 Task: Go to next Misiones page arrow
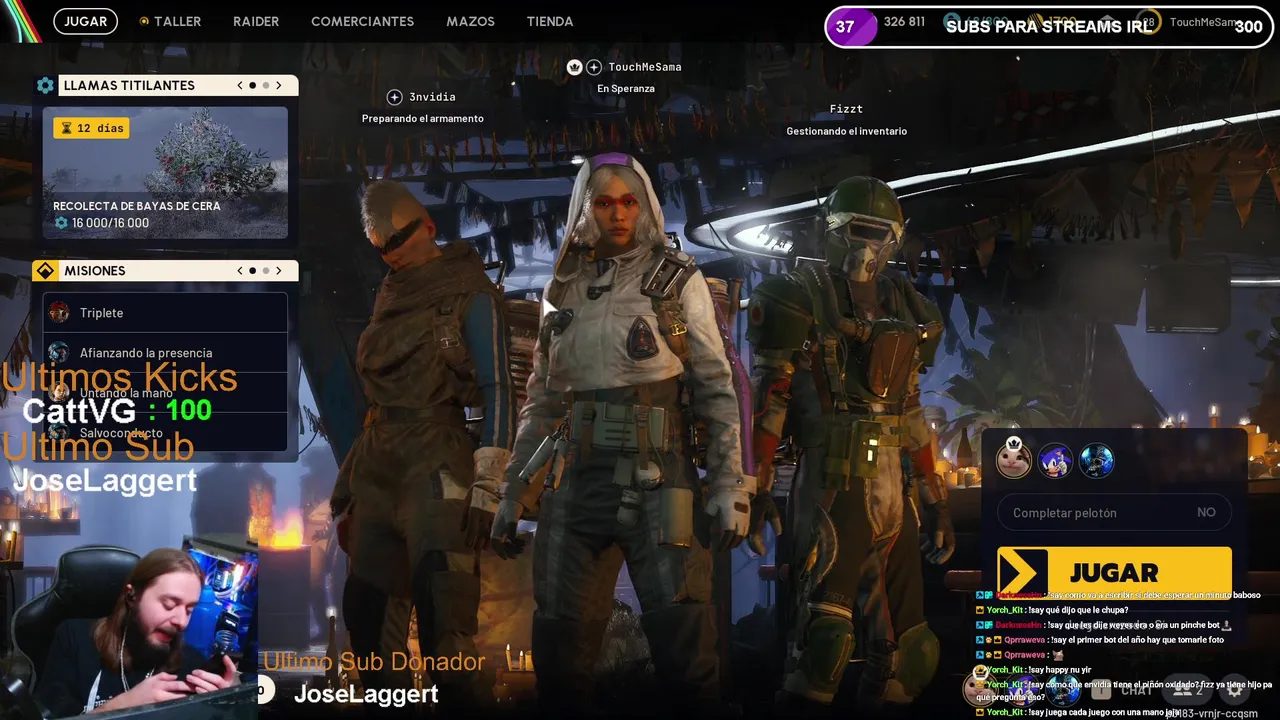click(279, 271)
